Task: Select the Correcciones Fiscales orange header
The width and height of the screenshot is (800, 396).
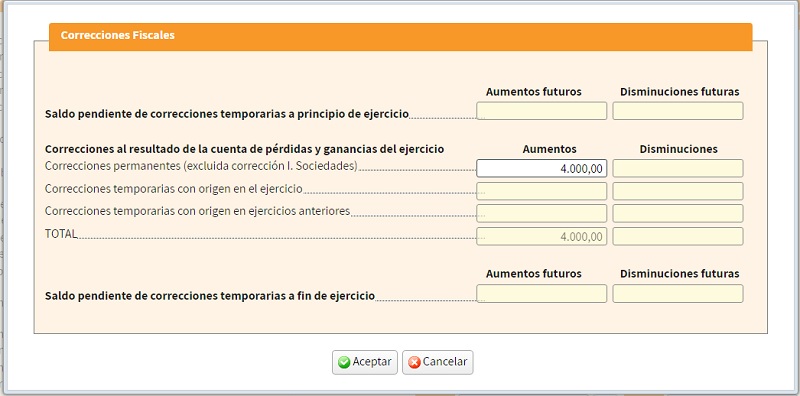Action: click(401, 37)
